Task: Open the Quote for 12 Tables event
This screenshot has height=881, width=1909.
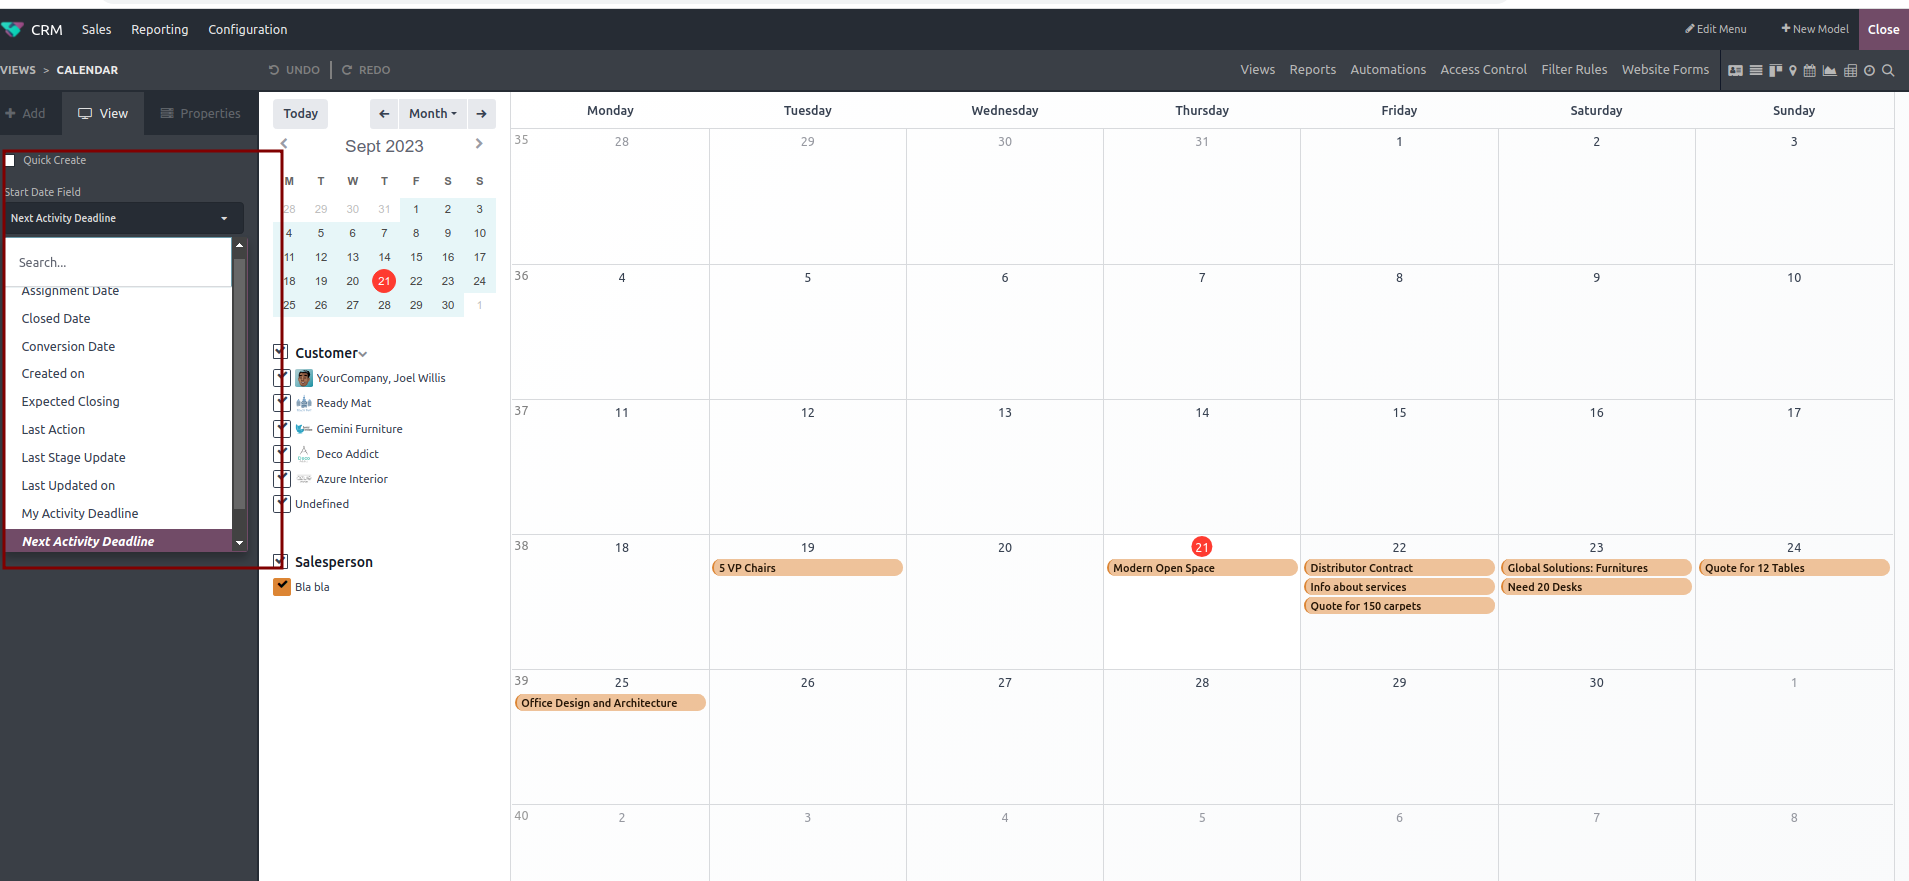Action: [x=1794, y=568]
